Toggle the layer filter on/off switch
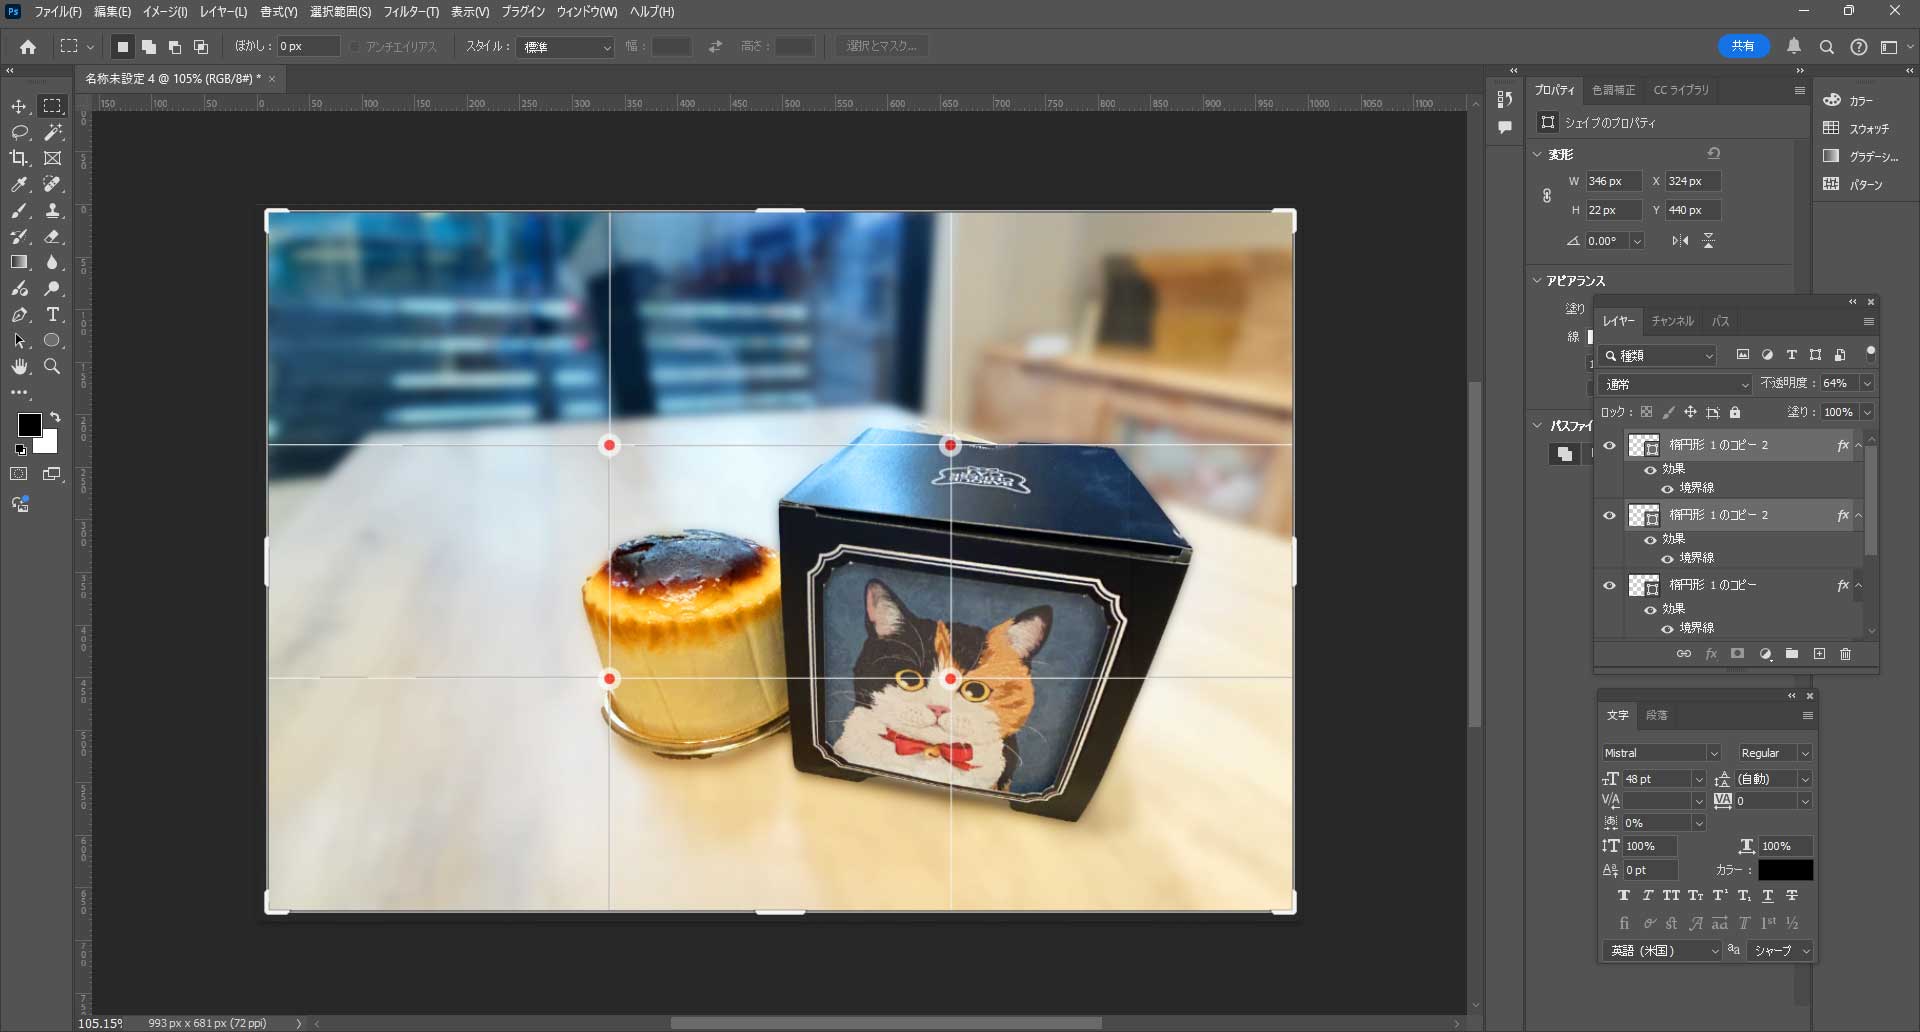This screenshot has height=1032, width=1920. point(1870,354)
